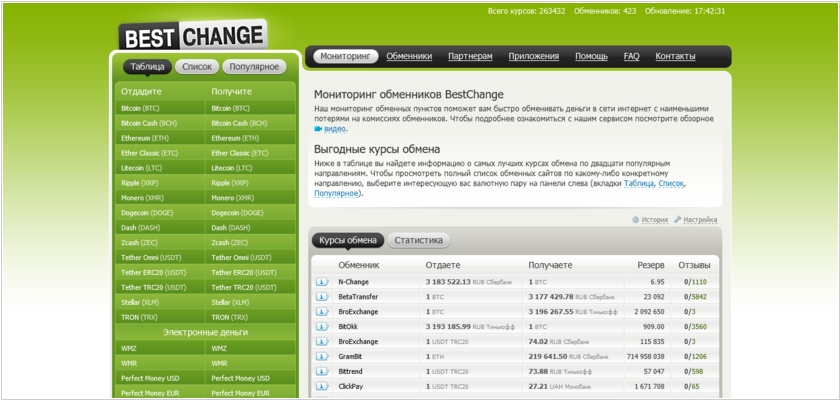Open info icon for BroExchange USDT TRC20 row

click(x=321, y=342)
